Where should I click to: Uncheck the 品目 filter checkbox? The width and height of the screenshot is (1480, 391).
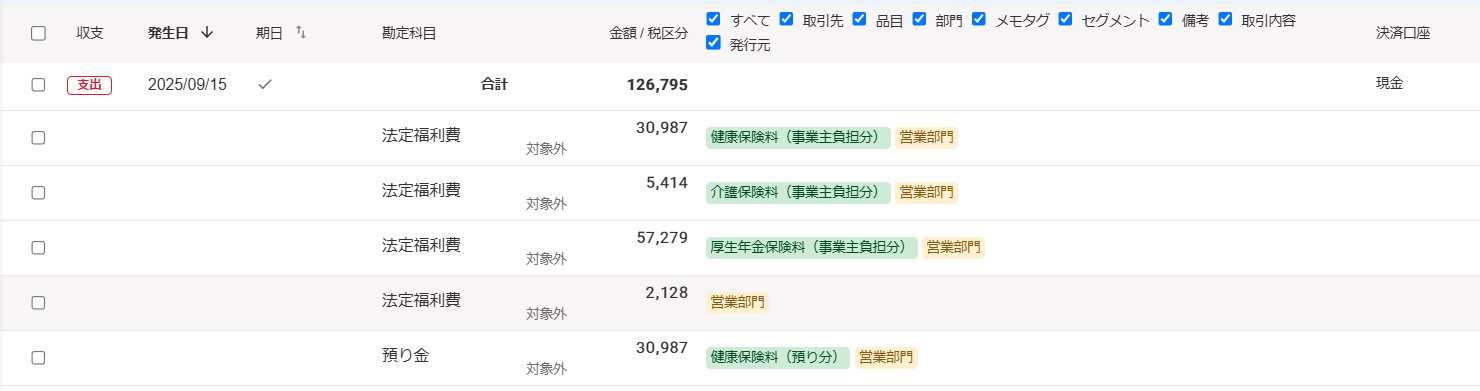pyautogui.click(x=859, y=19)
